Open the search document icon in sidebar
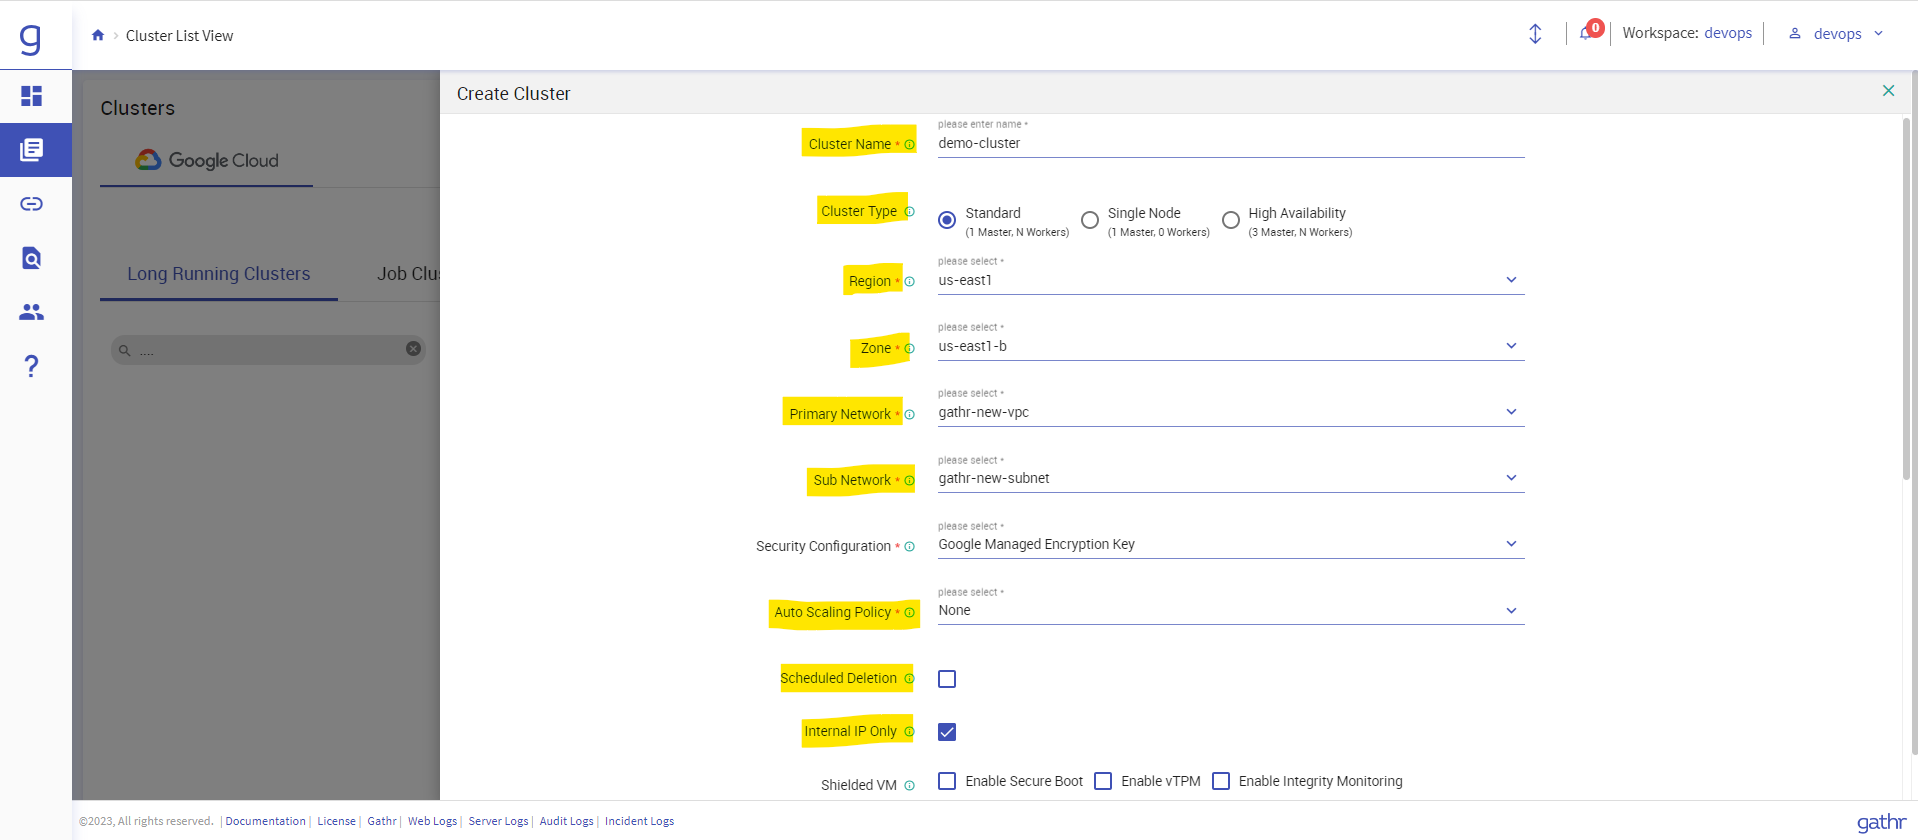 point(32,258)
